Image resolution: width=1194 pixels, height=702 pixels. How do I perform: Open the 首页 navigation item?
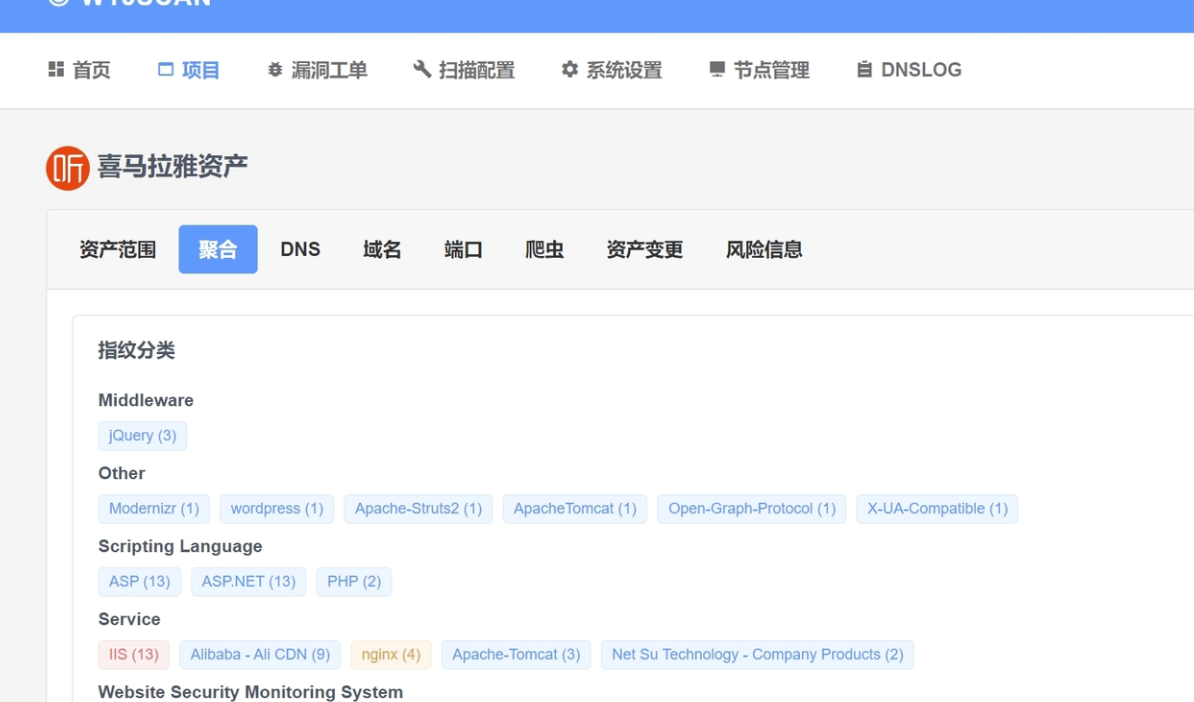(79, 70)
